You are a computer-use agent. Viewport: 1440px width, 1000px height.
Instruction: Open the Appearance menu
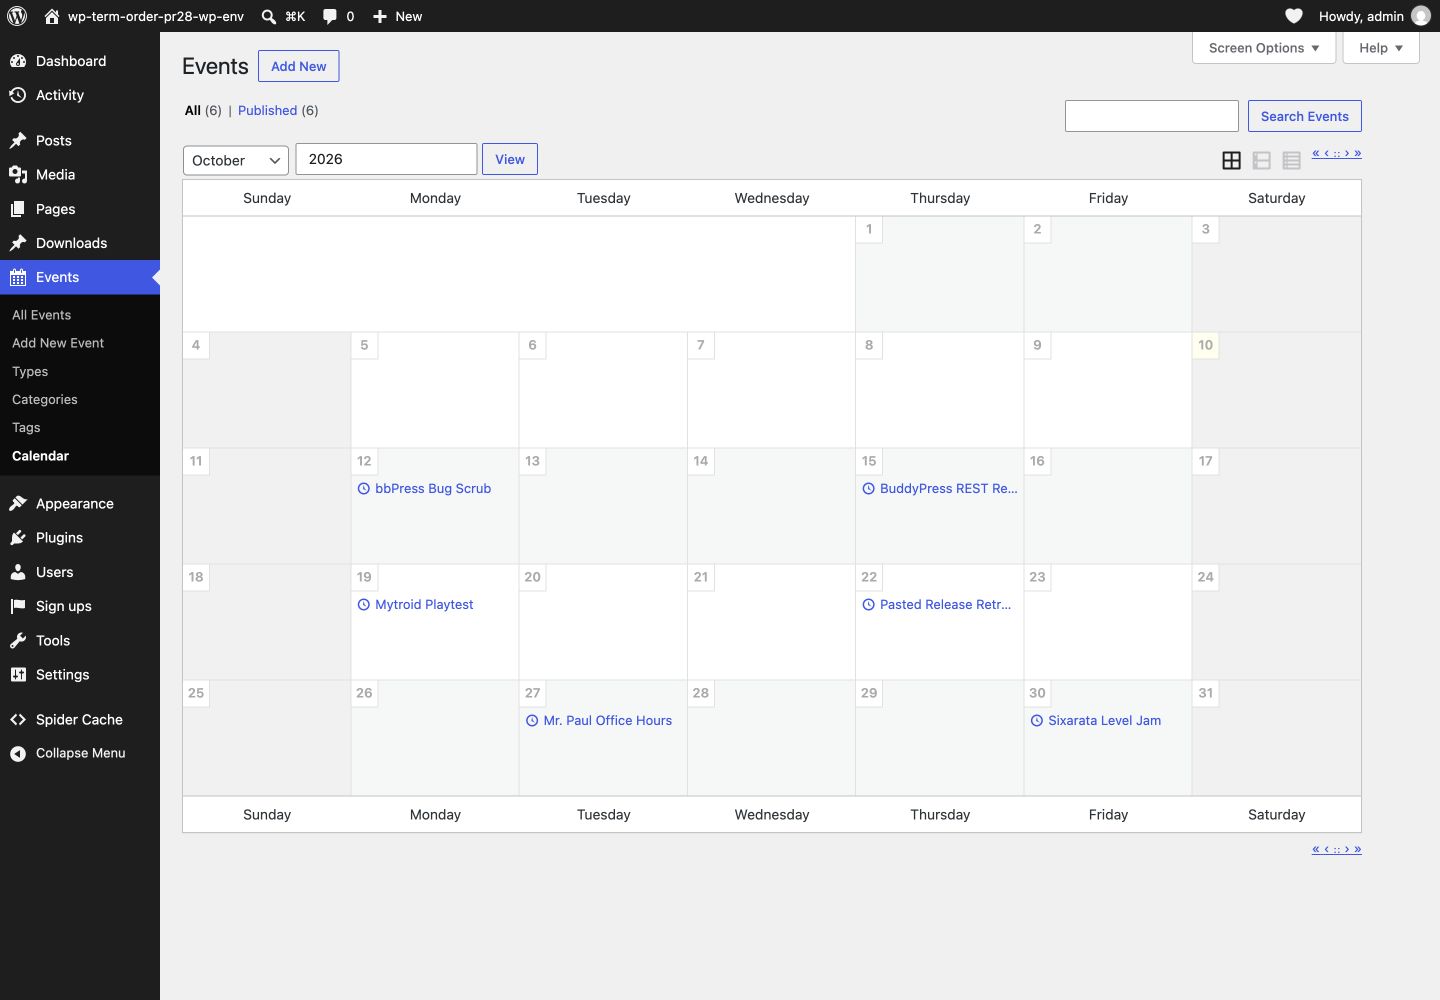click(x=80, y=503)
